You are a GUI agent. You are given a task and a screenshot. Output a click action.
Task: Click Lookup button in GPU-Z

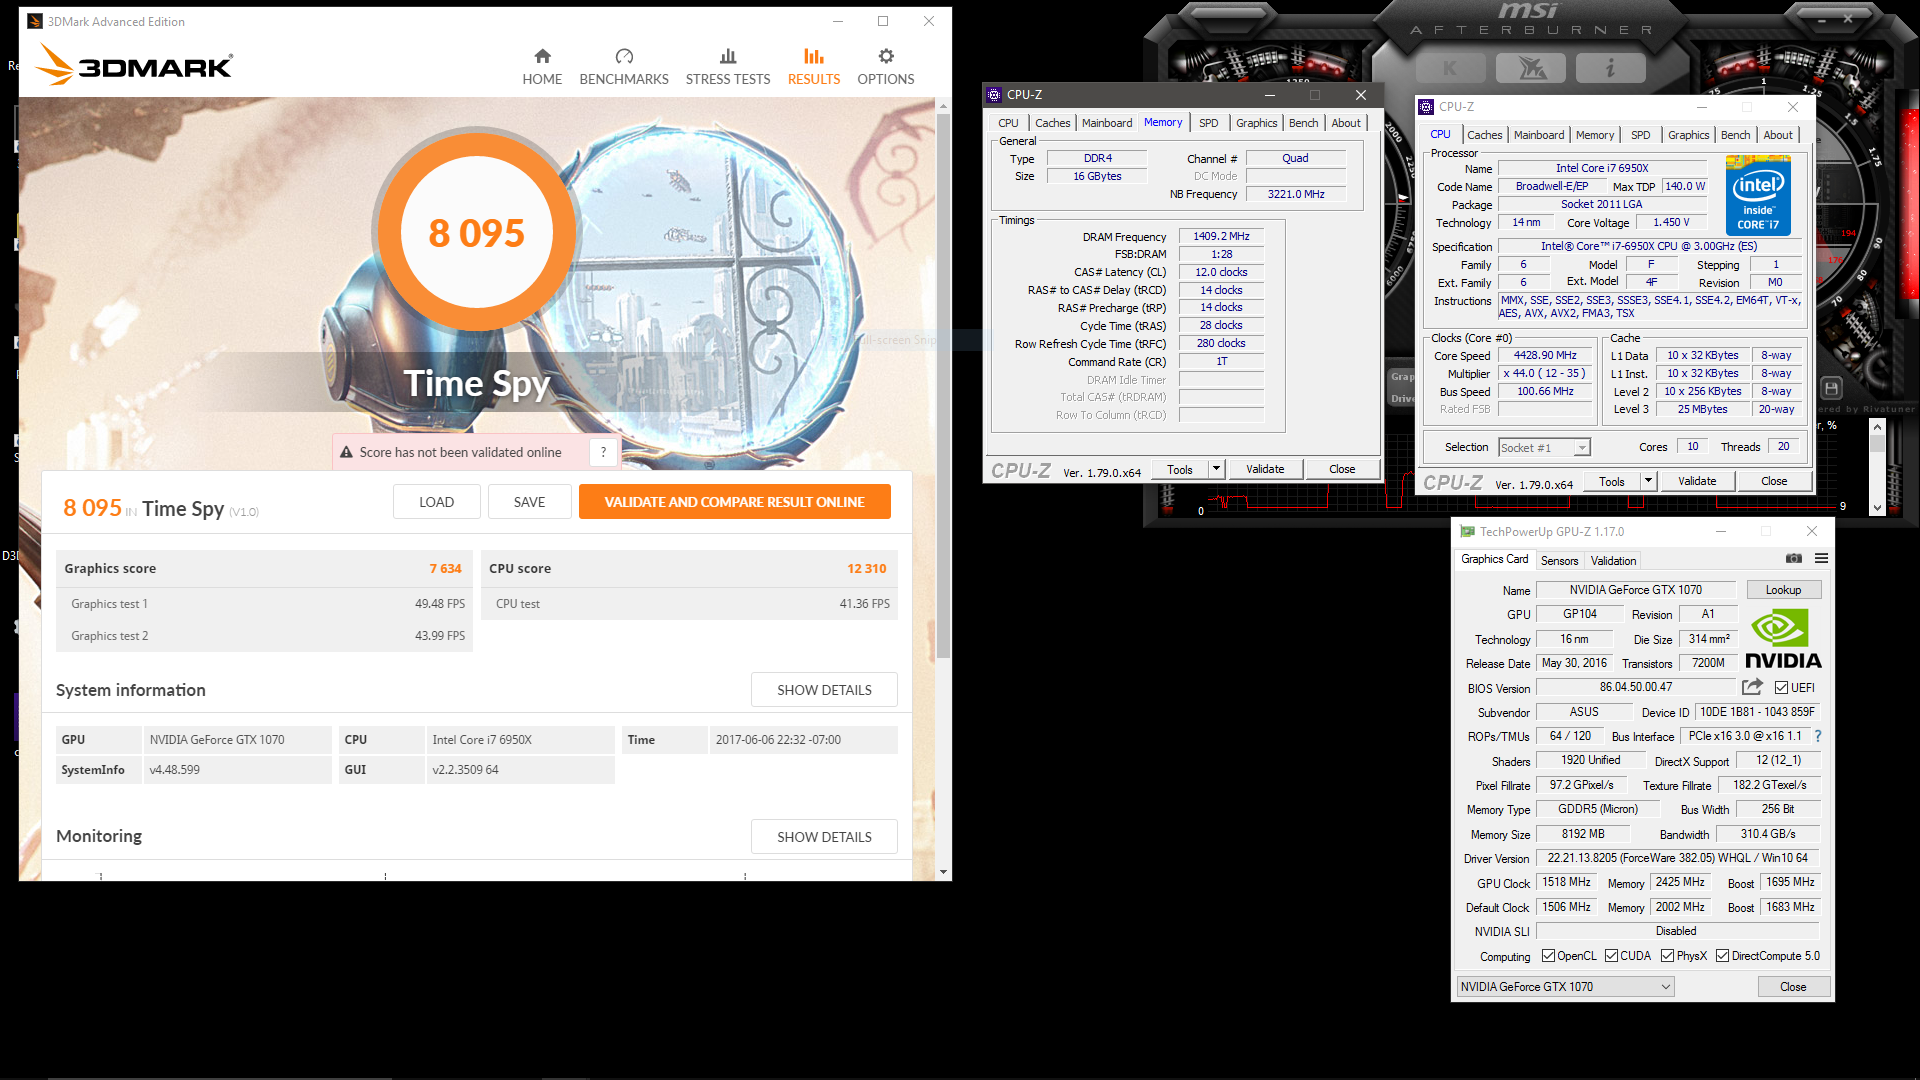tap(1783, 590)
